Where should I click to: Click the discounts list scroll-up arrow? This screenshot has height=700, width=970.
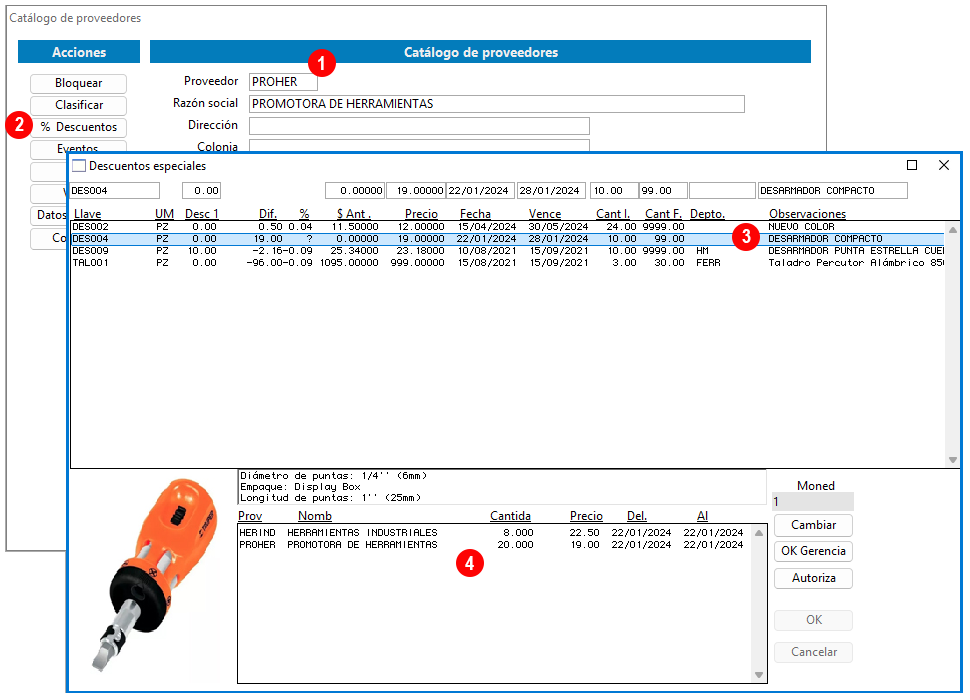click(x=953, y=230)
